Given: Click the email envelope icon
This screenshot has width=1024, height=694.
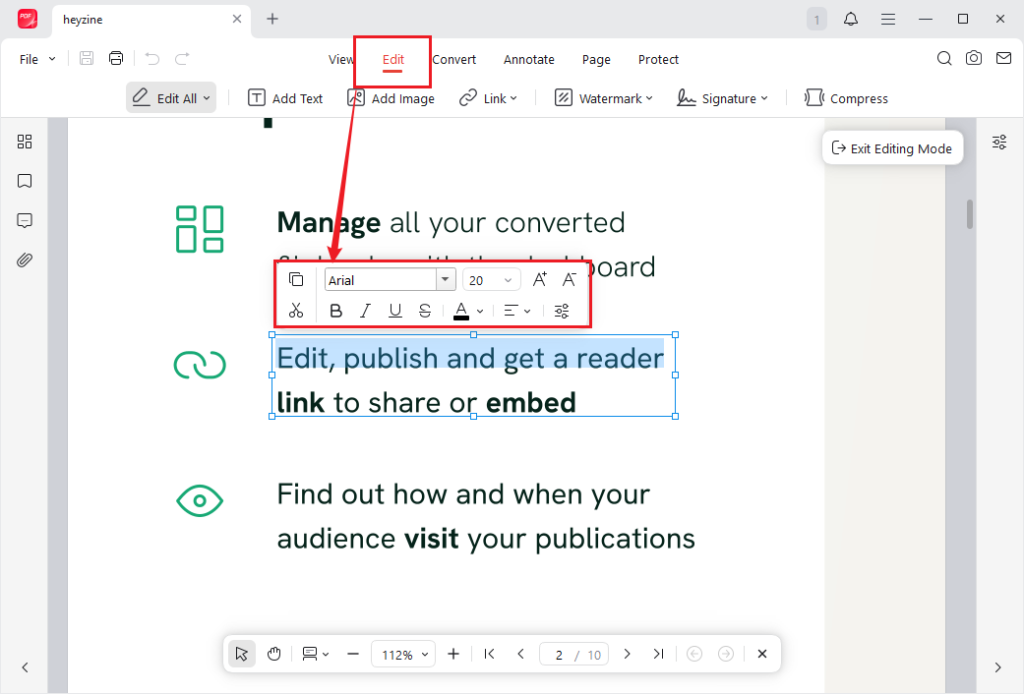Looking at the screenshot, I should [x=1004, y=58].
